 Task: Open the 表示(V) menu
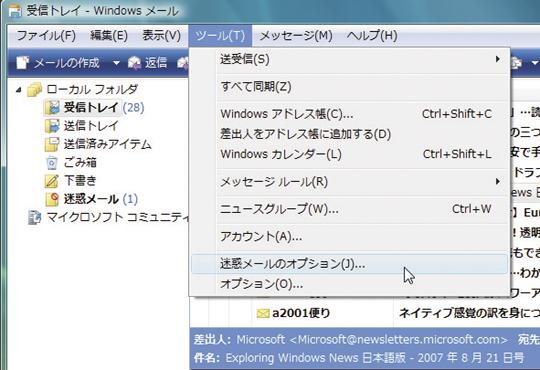(x=162, y=35)
